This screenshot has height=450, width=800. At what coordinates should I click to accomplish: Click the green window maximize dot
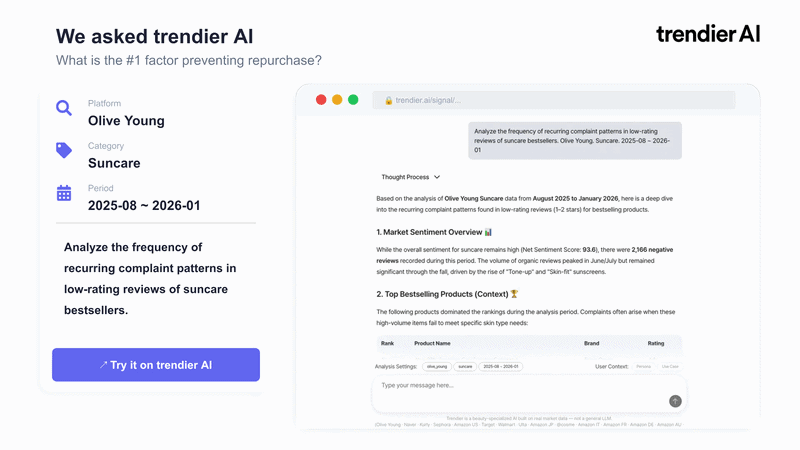click(353, 100)
